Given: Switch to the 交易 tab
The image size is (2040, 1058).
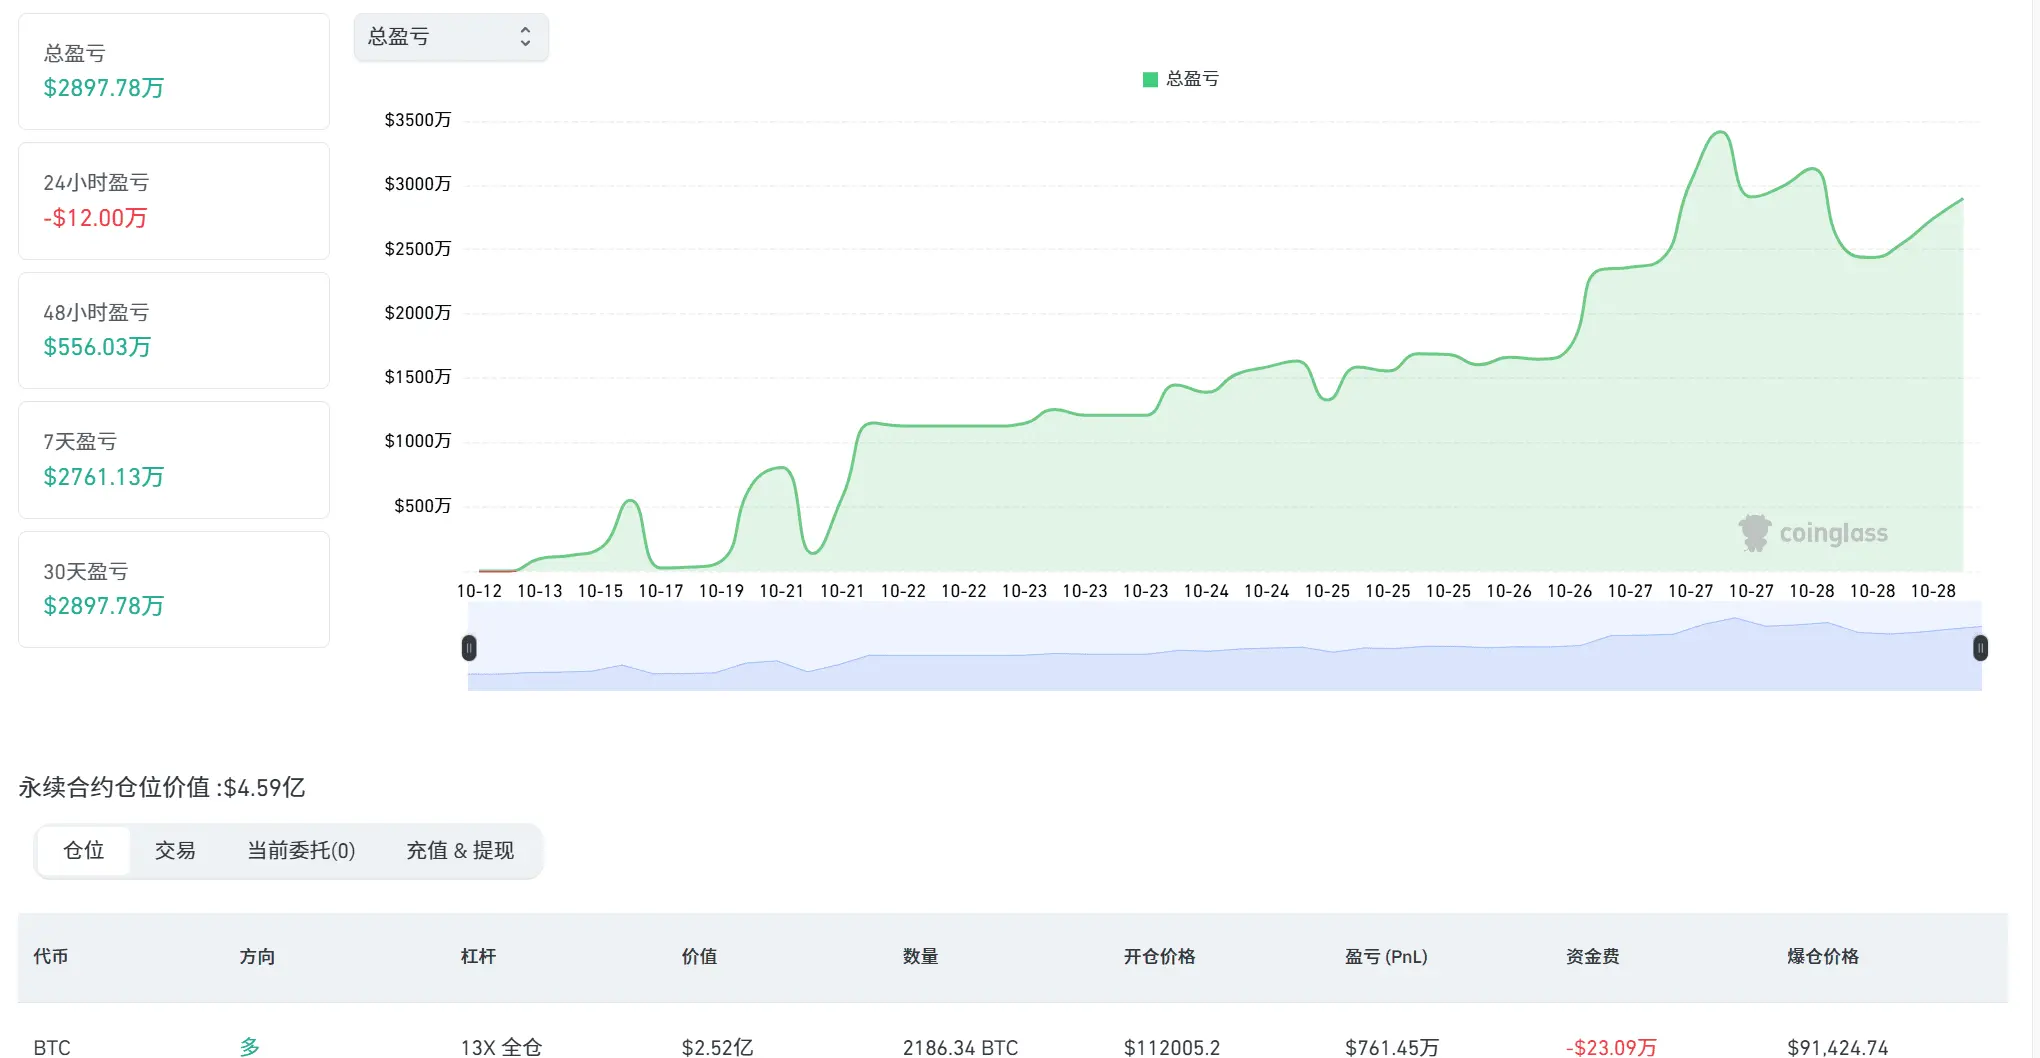Looking at the screenshot, I should (x=175, y=851).
